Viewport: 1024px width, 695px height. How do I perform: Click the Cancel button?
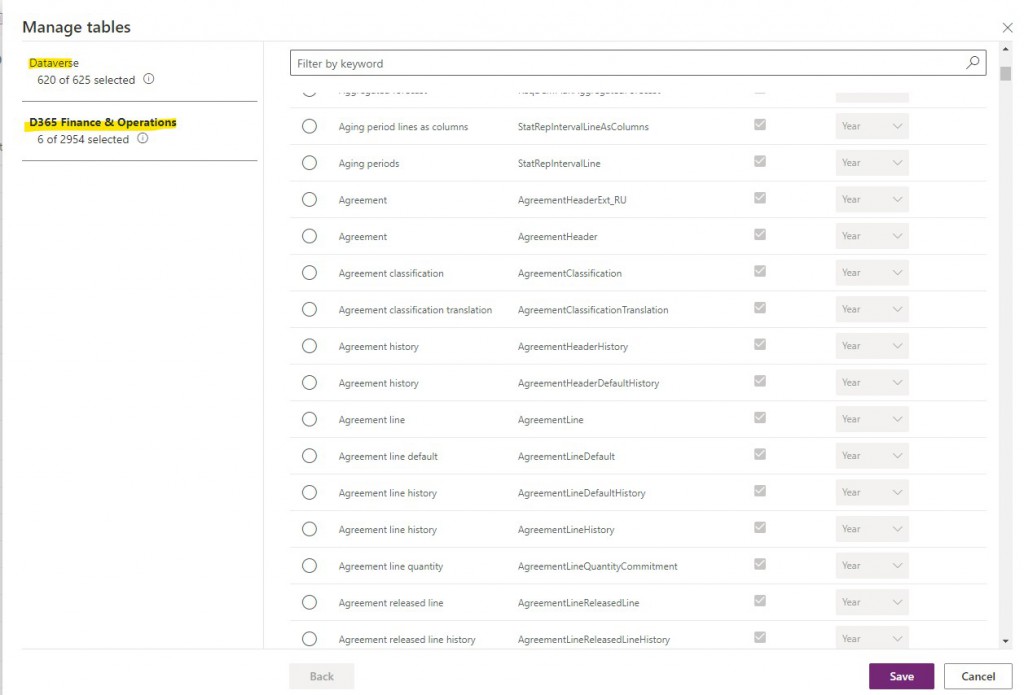pyautogui.click(x=978, y=676)
